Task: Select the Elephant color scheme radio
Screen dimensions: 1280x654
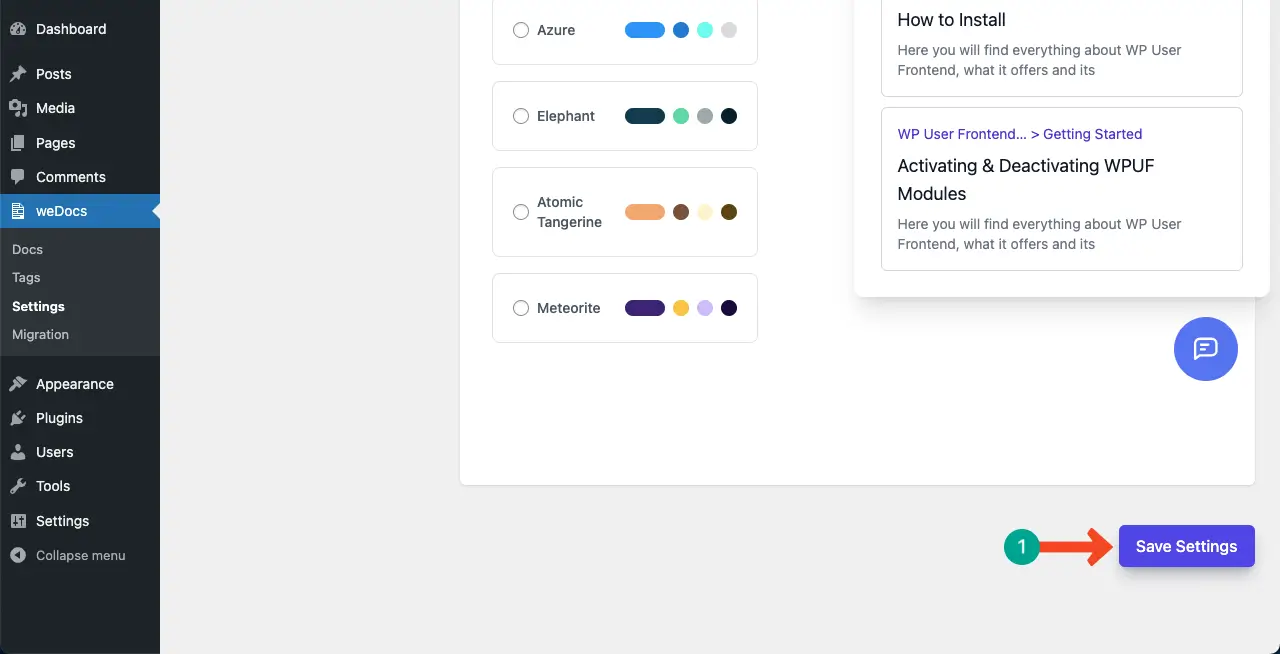Action: [x=521, y=116]
